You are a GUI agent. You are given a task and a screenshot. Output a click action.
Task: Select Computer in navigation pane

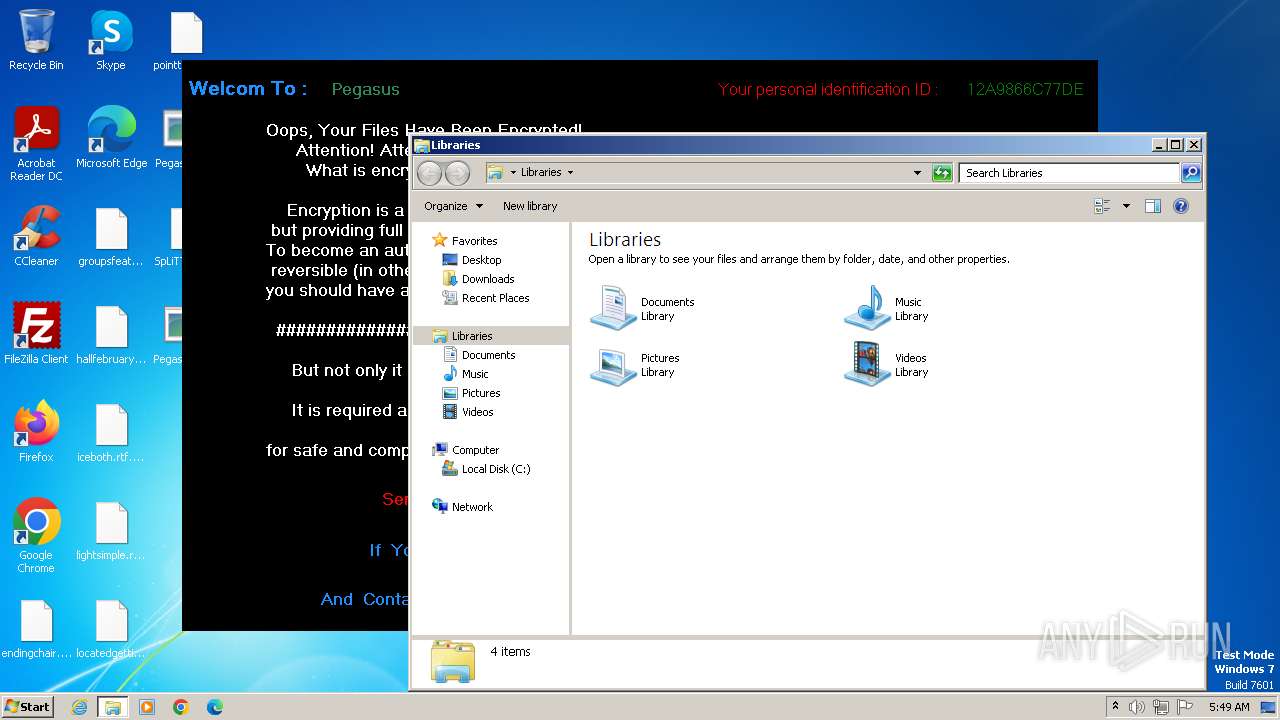466,450
